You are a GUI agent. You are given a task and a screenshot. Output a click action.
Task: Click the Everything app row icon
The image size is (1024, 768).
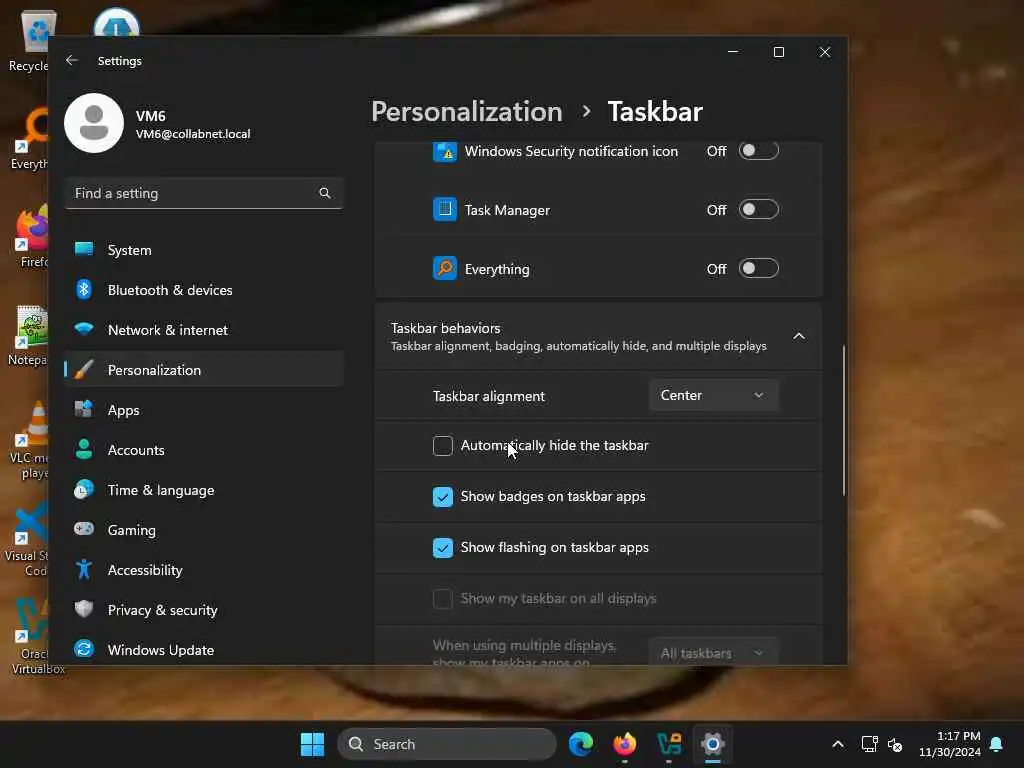[445, 268]
